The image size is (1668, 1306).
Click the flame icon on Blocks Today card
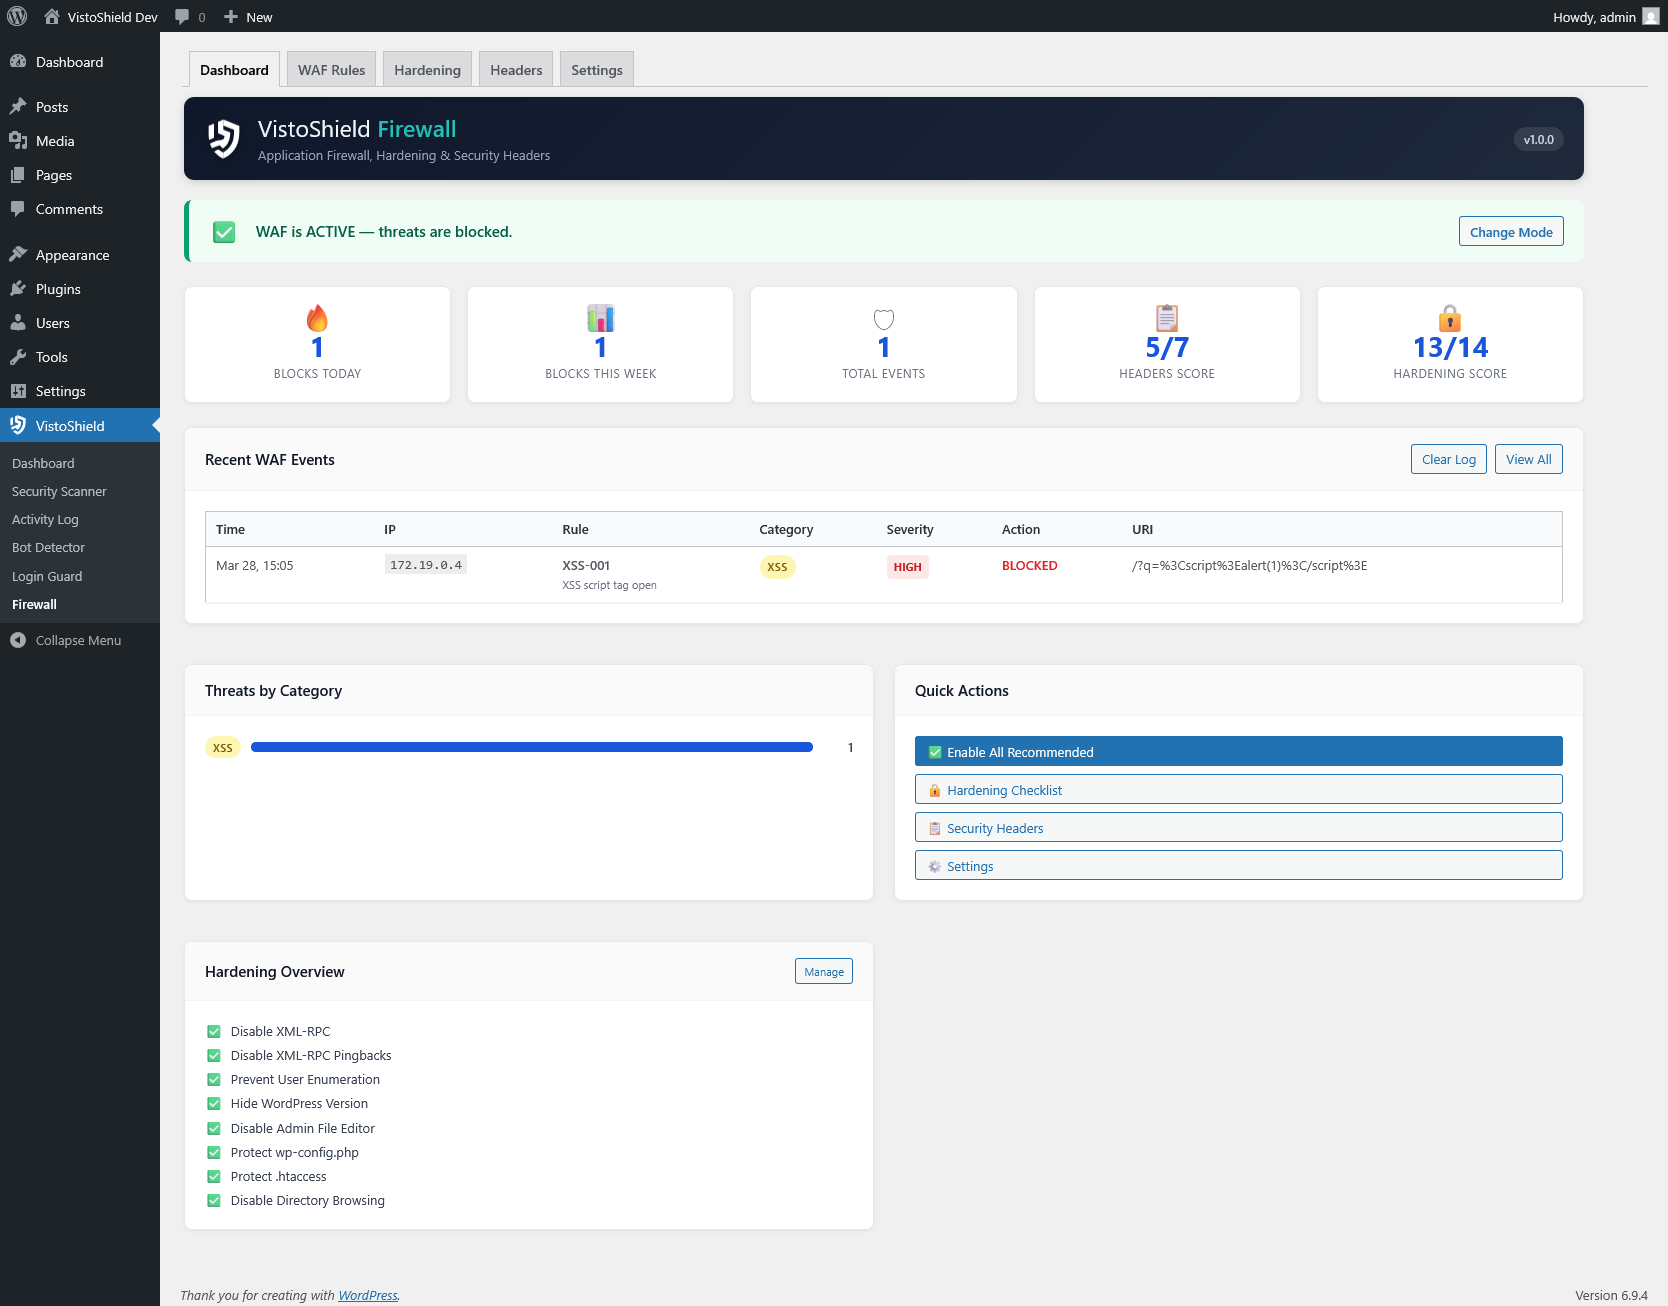click(x=317, y=318)
